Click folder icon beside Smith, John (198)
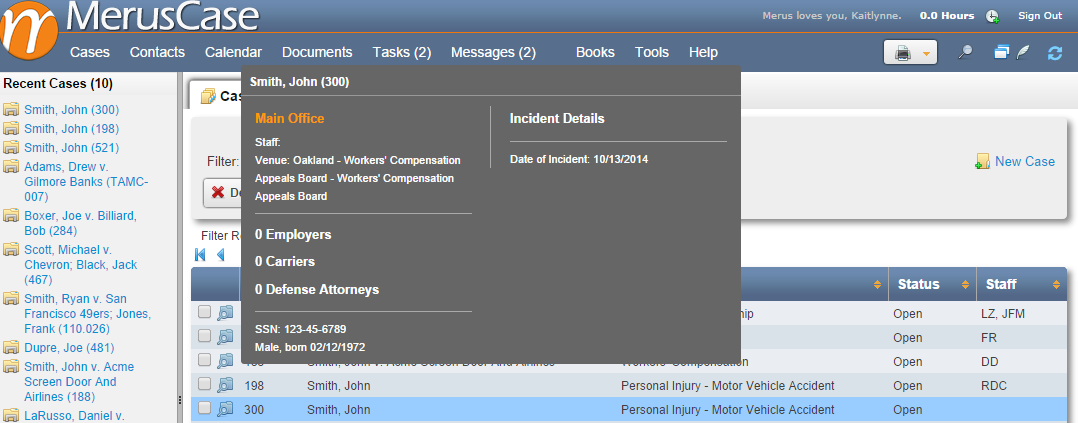This screenshot has height=423, width=1078. pyautogui.click(x=11, y=129)
